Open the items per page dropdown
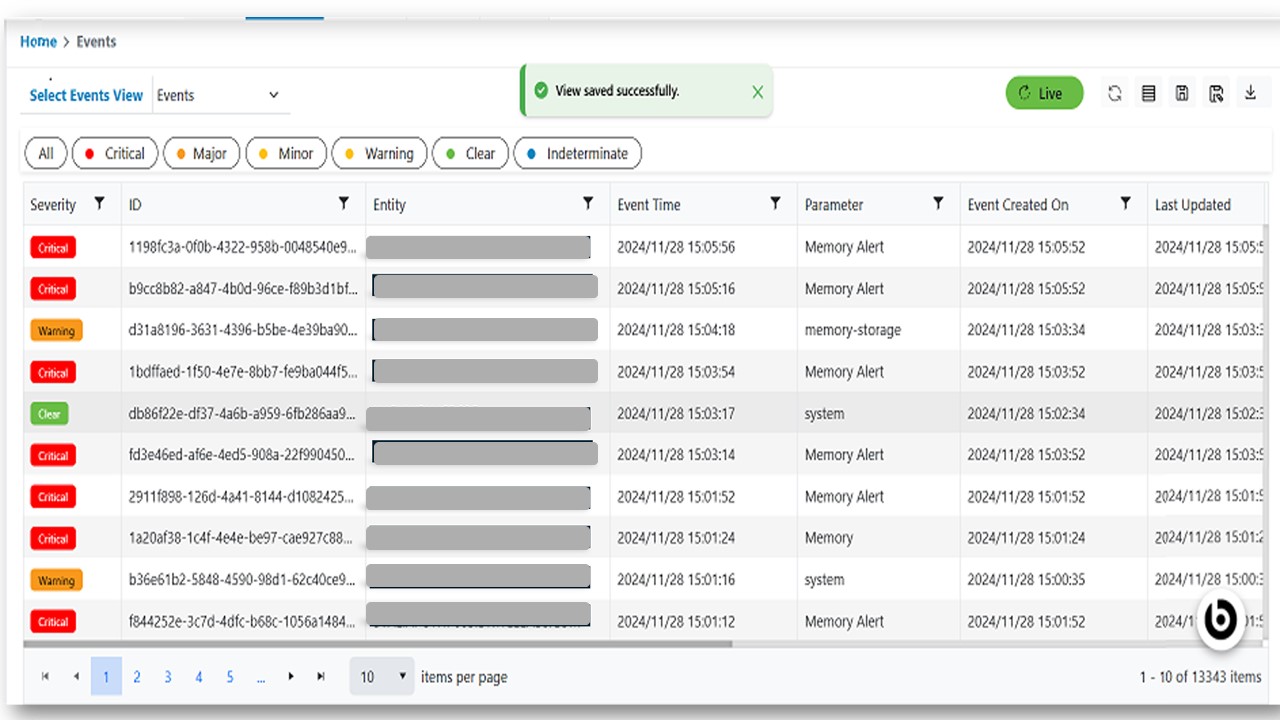The height and width of the screenshot is (720, 1280). [x=382, y=677]
